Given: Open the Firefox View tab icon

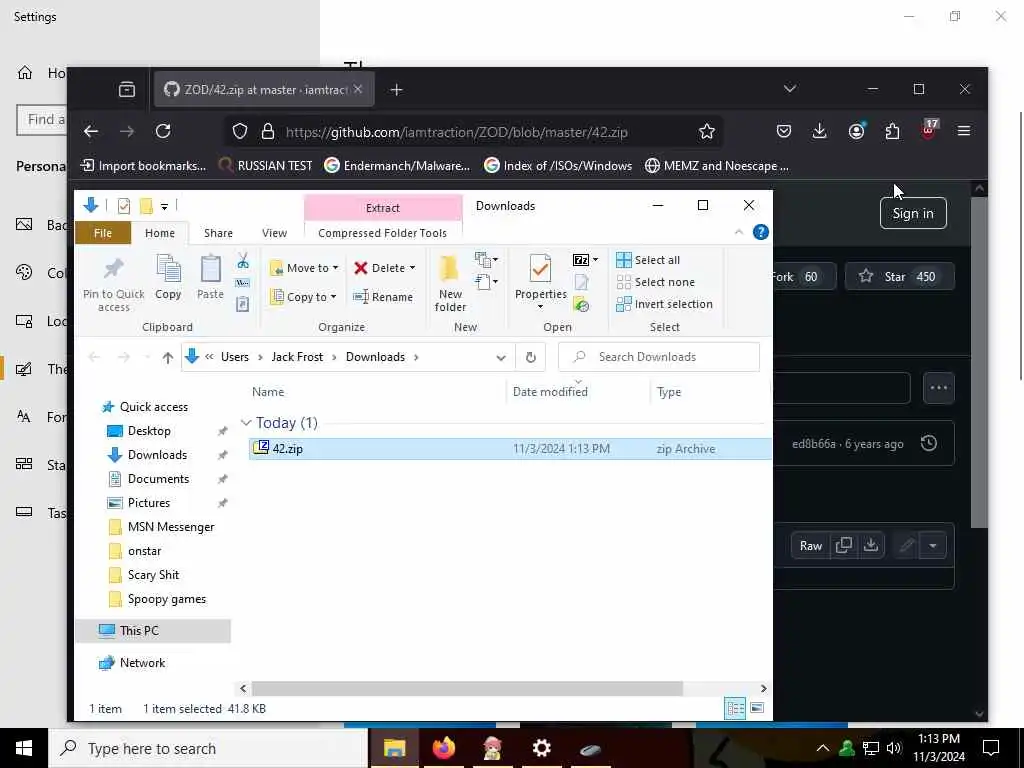Looking at the screenshot, I should [x=127, y=89].
